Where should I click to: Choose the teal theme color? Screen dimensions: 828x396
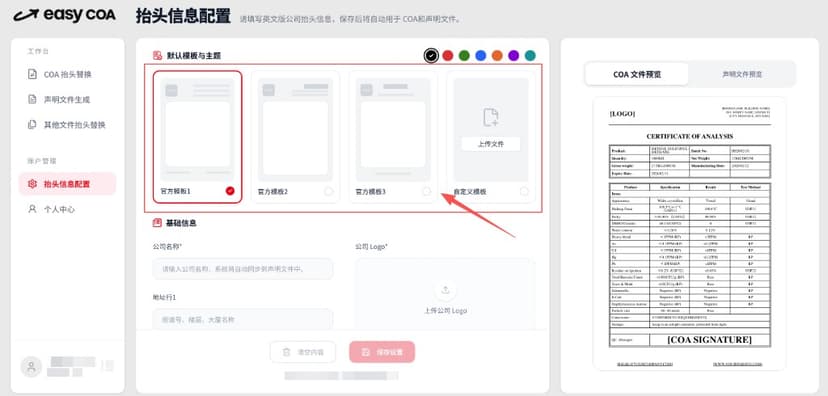click(530, 55)
